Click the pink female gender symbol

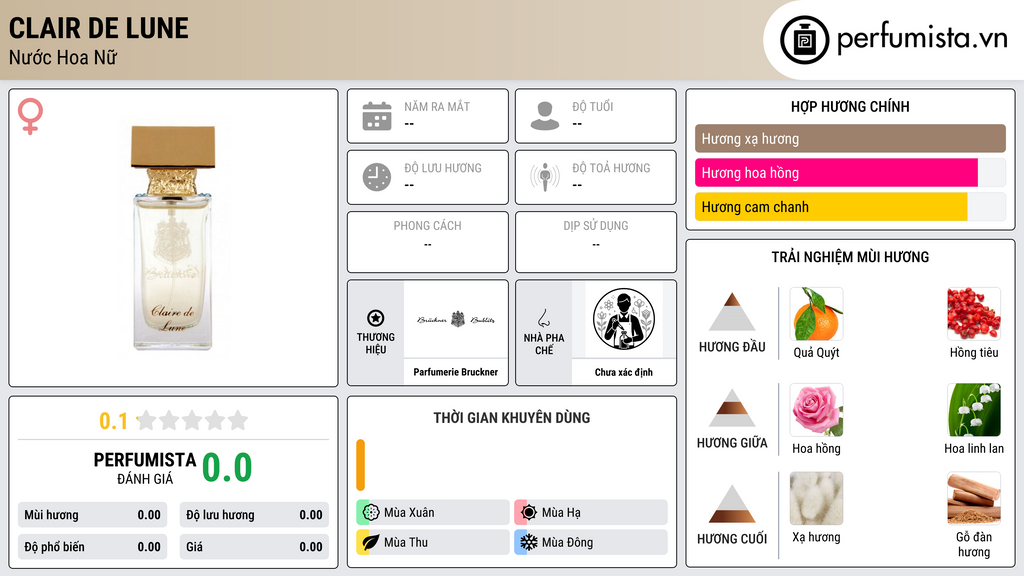pos(30,116)
